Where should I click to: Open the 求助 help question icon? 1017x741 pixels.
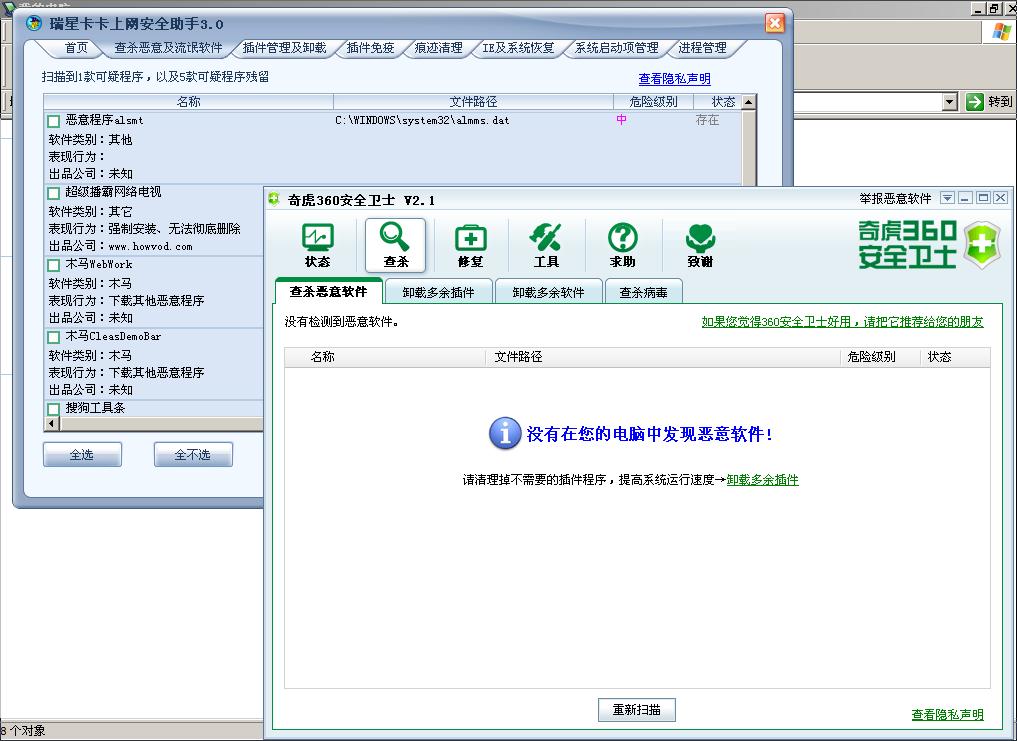(623, 245)
